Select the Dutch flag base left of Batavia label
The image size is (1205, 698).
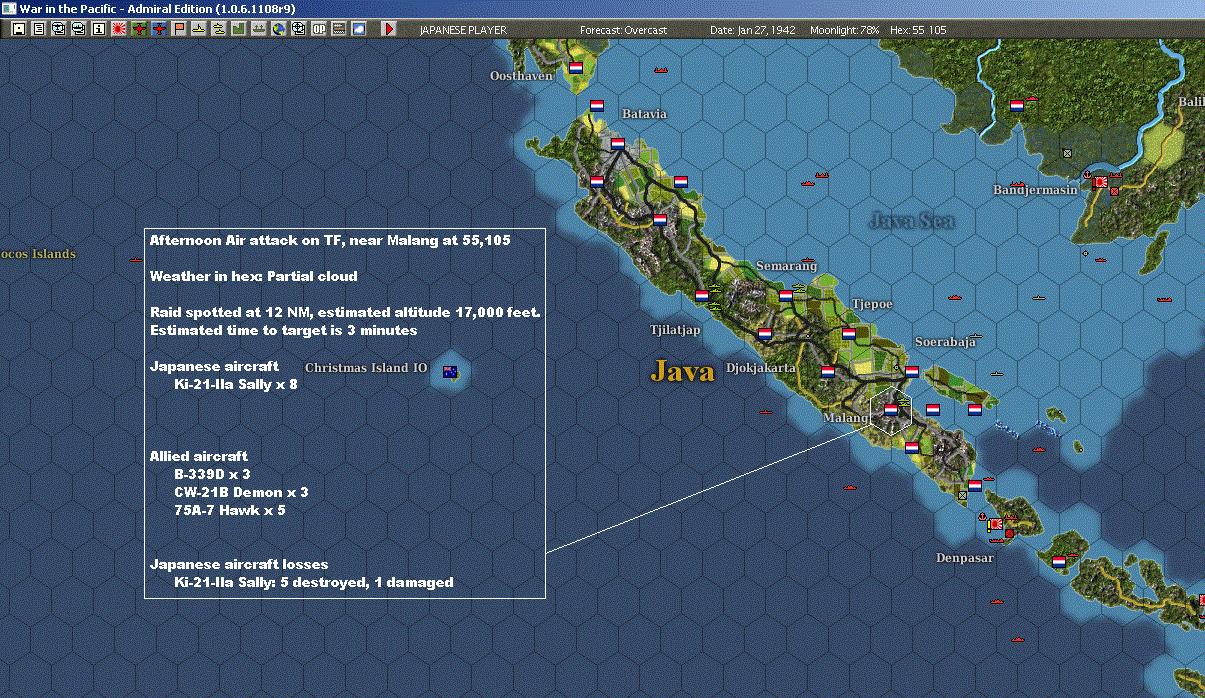click(597, 105)
